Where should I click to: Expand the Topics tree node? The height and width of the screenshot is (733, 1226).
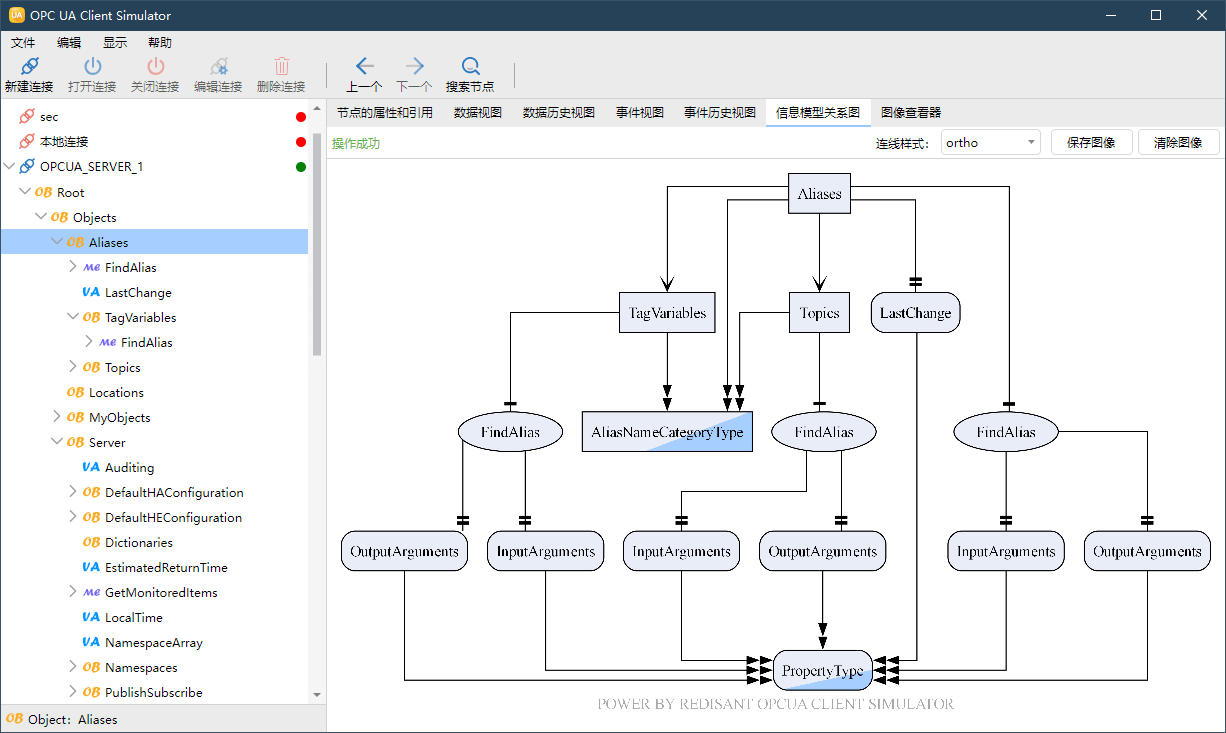tap(72, 367)
